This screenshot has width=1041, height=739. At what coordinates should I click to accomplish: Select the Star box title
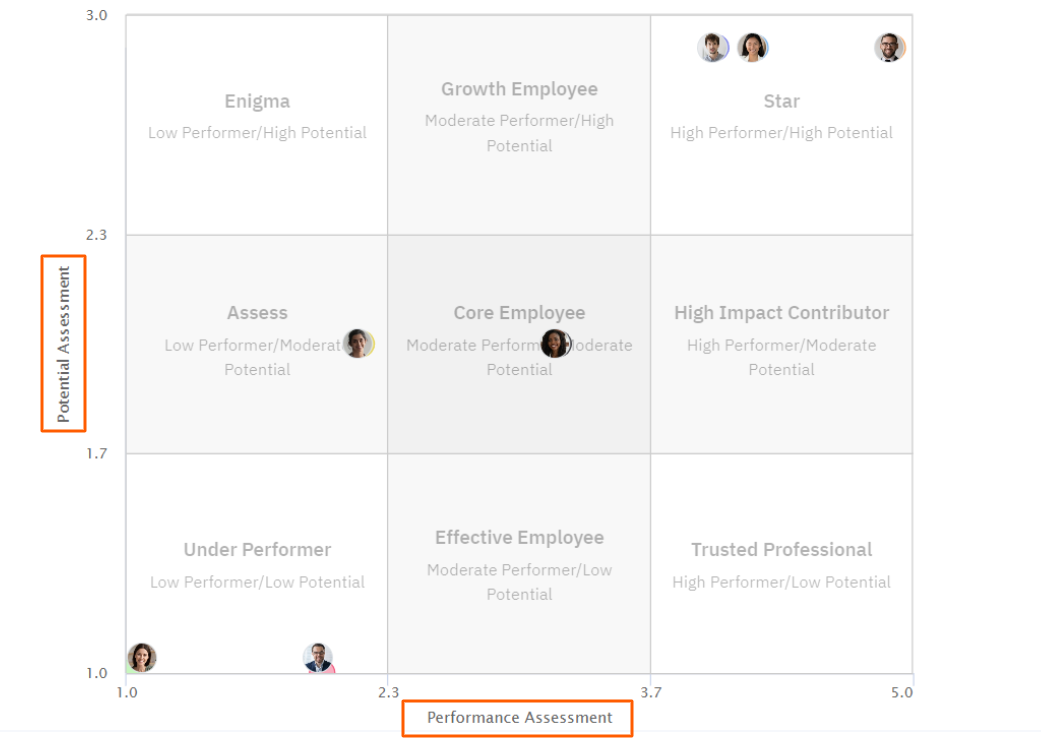pyautogui.click(x=781, y=101)
